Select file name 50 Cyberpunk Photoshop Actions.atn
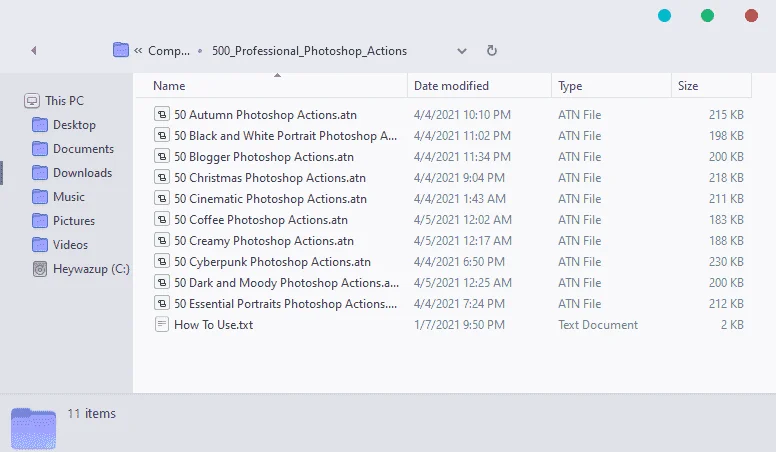 pyautogui.click(x=272, y=262)
